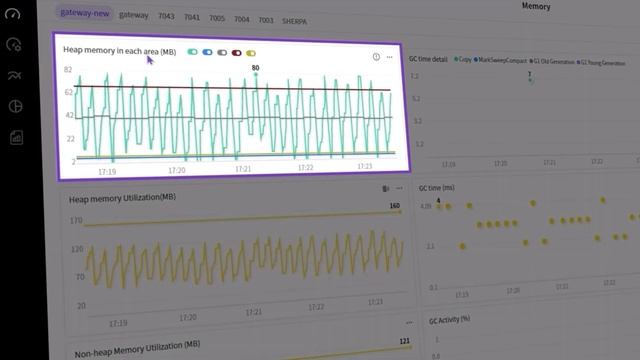Viewport: 640px width, 360px height.
Task: Click the 'GC time (ms)' chart title
Action: [437, 188]
